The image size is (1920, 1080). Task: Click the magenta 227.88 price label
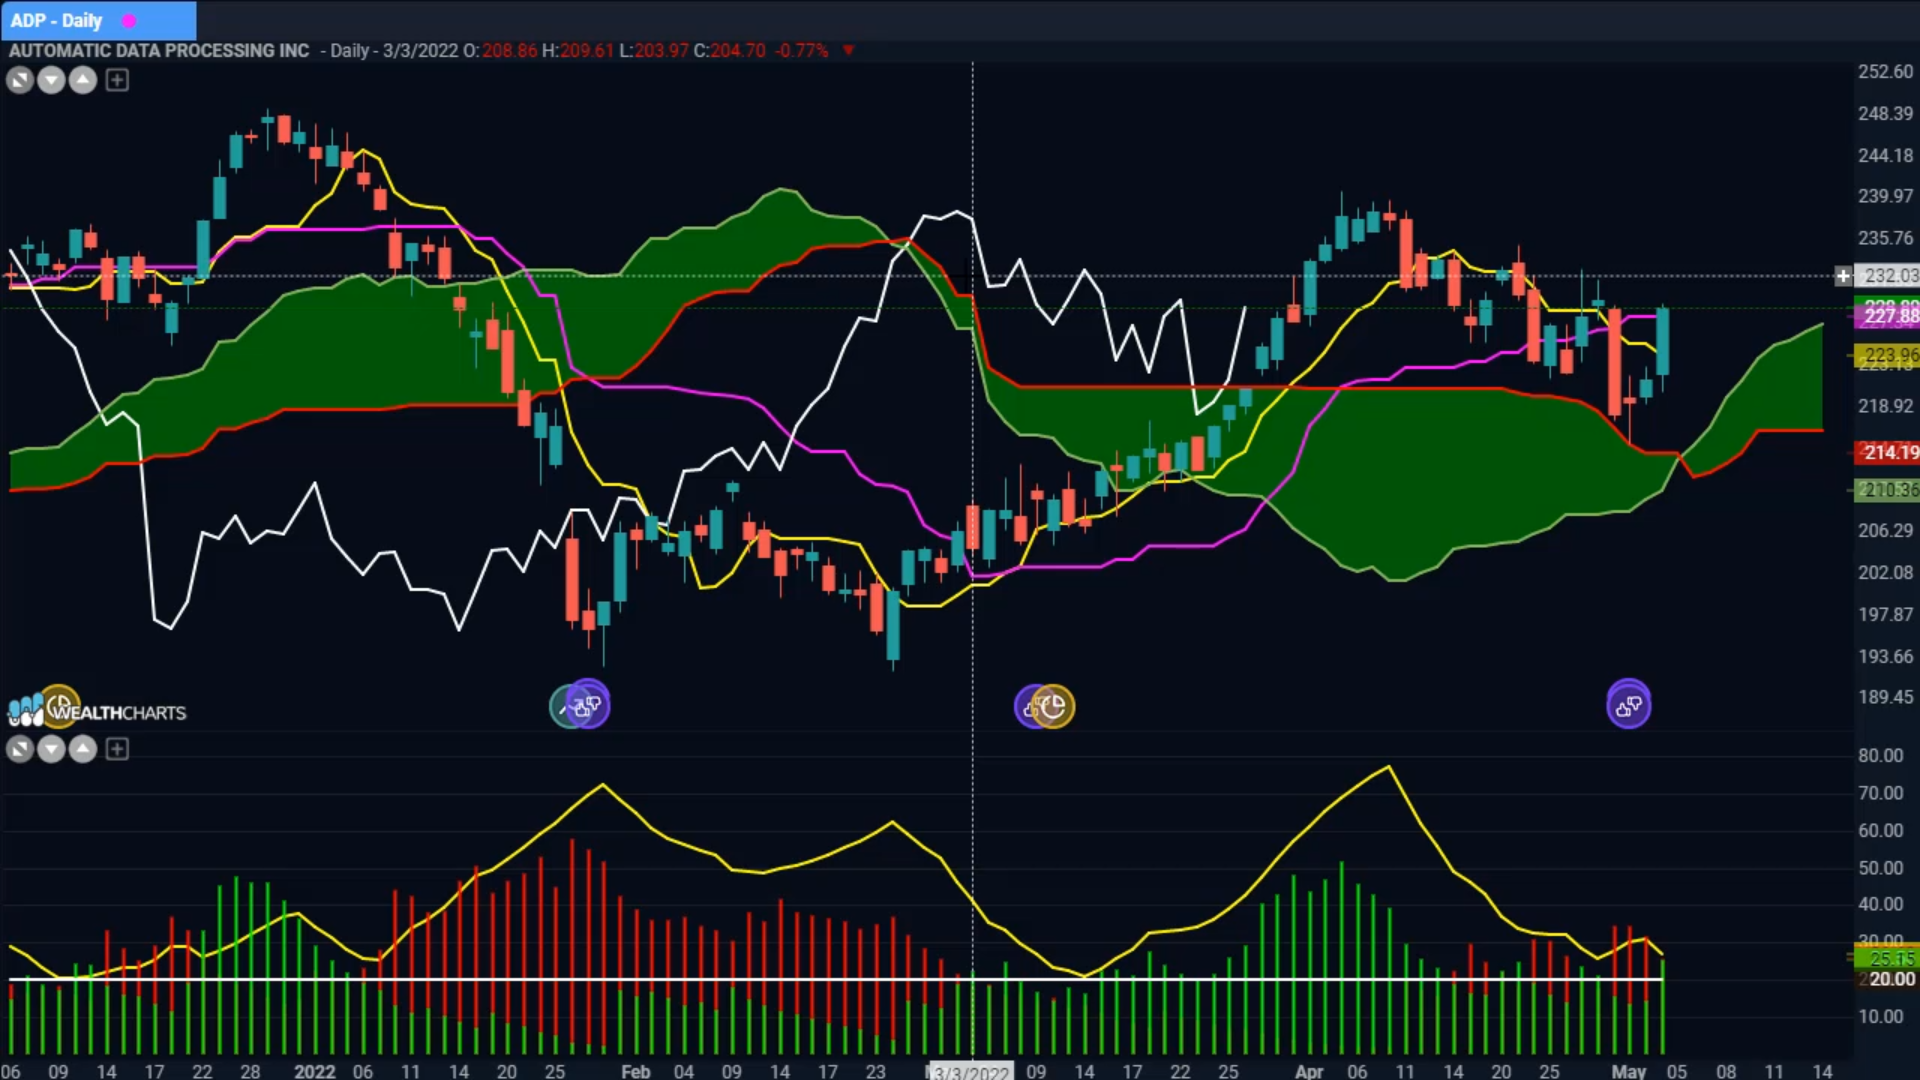pyautogui.click(x=1888, y=317)
